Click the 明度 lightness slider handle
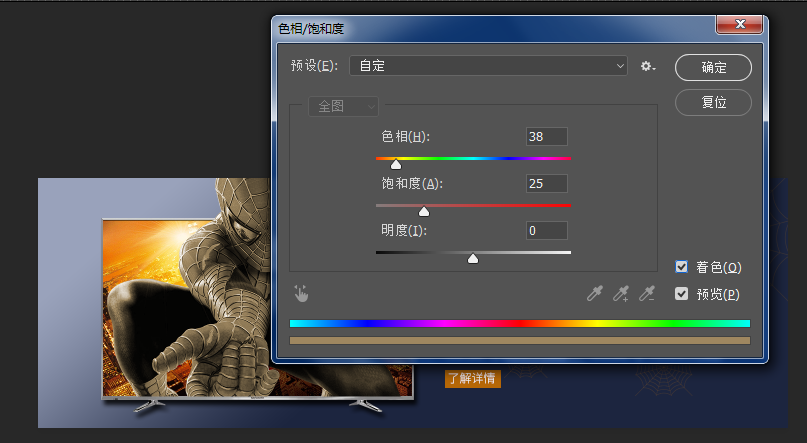Image resolution: width=807 pixels, height=443 pixels. pos(473,258)
